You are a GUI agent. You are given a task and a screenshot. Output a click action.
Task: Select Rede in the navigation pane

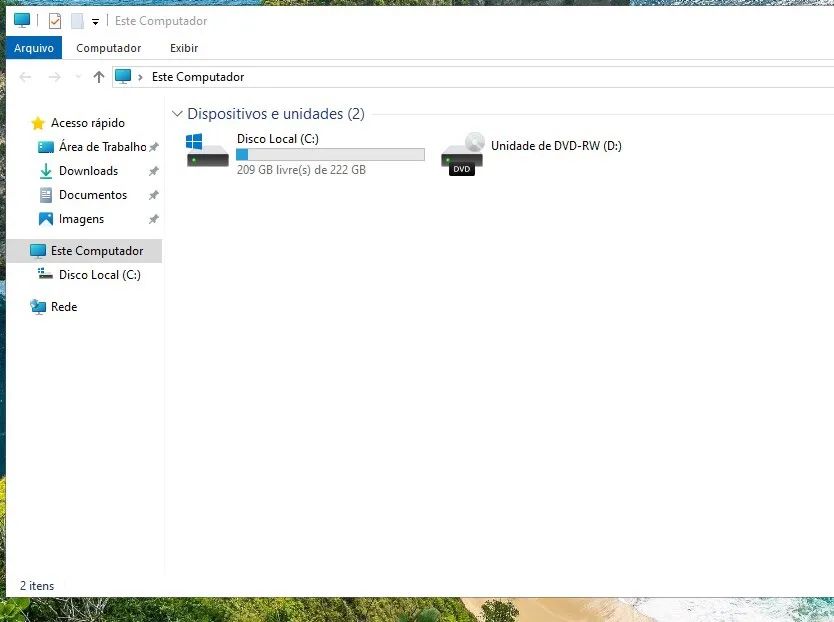point(64,307)
